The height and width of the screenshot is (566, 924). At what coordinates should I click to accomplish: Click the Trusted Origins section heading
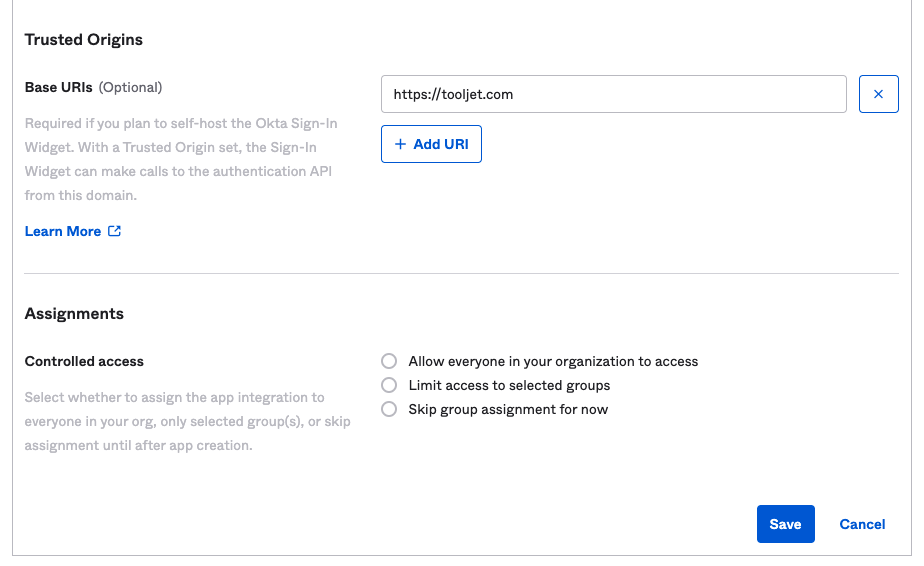point(84,40)
